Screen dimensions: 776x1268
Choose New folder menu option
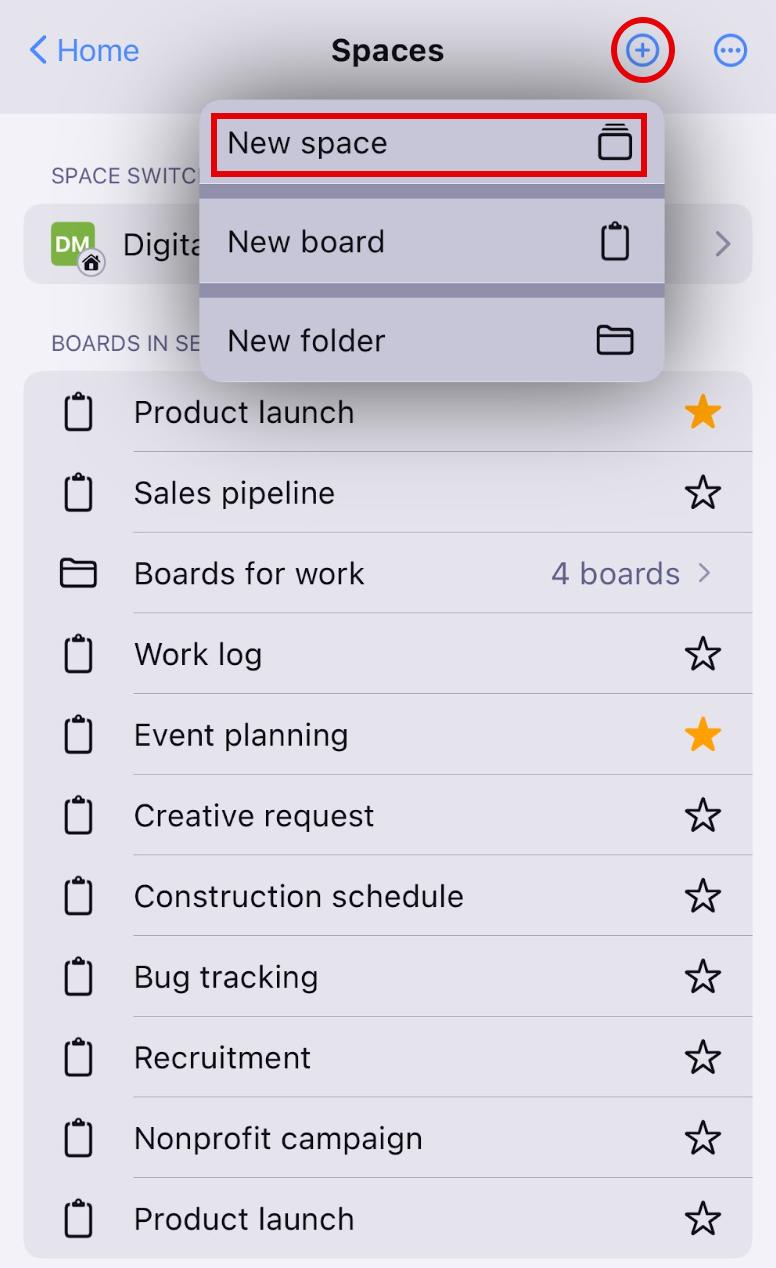coord(430,341)
